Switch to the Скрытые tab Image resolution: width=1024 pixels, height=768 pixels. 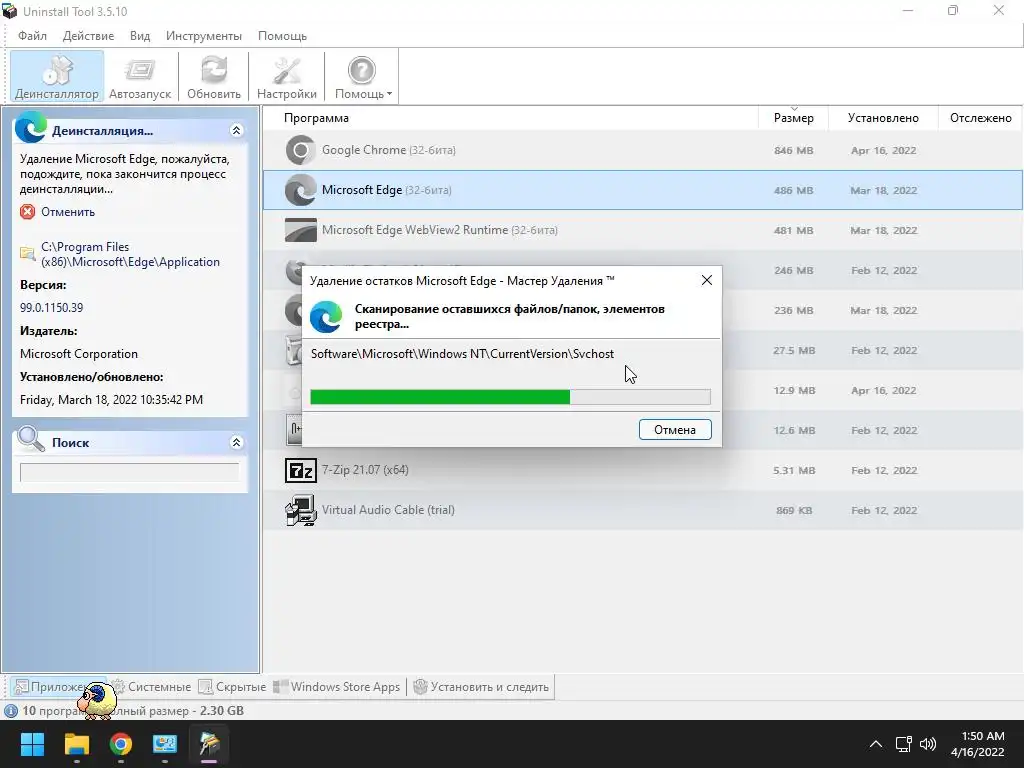(232, 687)
